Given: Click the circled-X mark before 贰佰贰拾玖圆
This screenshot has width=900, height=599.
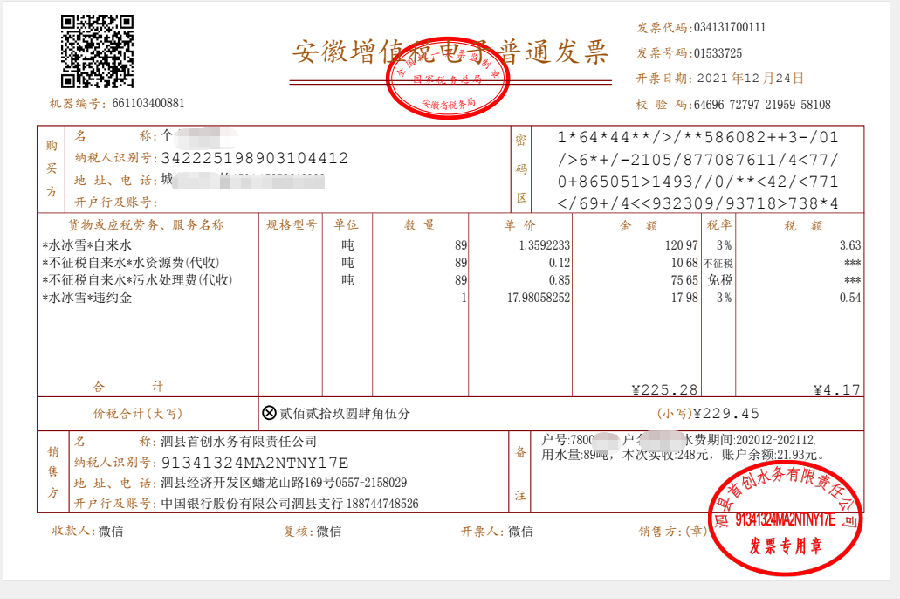Looking at the screenshot, I should pyautogui.click(x=269, y=413).
